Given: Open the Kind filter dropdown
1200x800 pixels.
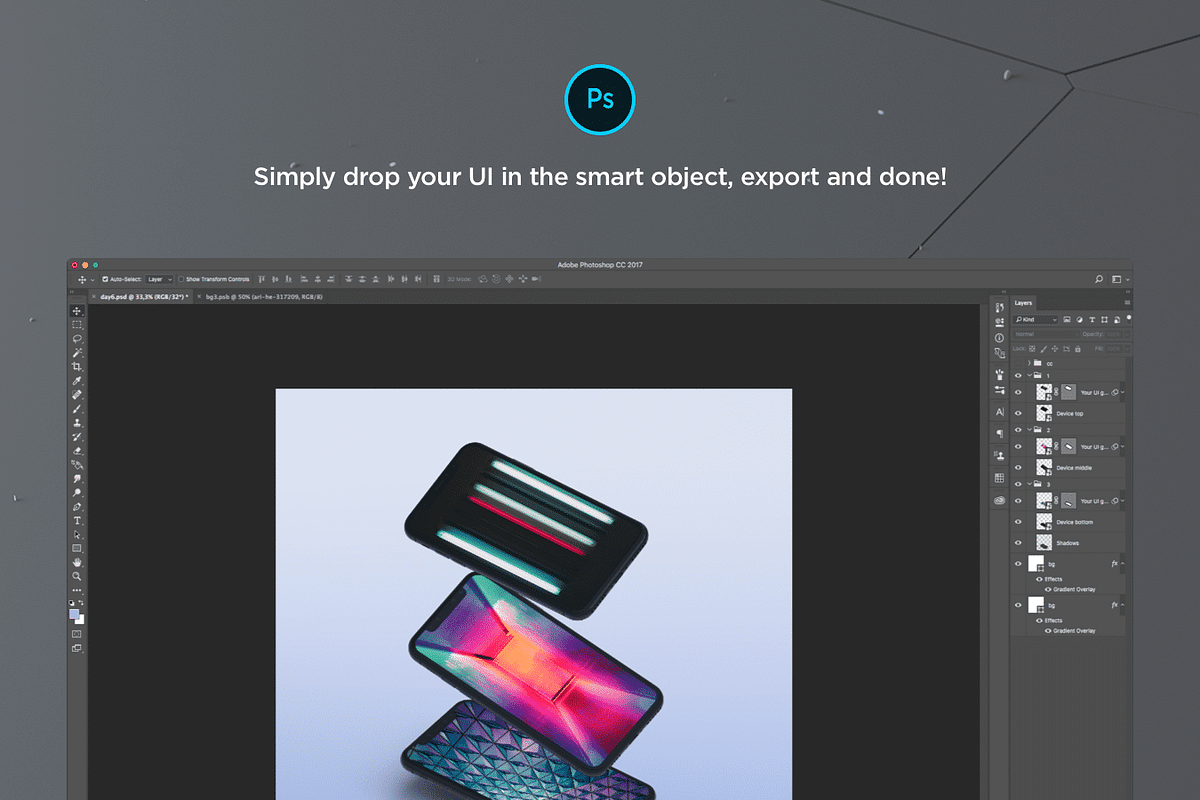Looking at the screenshot, I should coord(1036,319).
